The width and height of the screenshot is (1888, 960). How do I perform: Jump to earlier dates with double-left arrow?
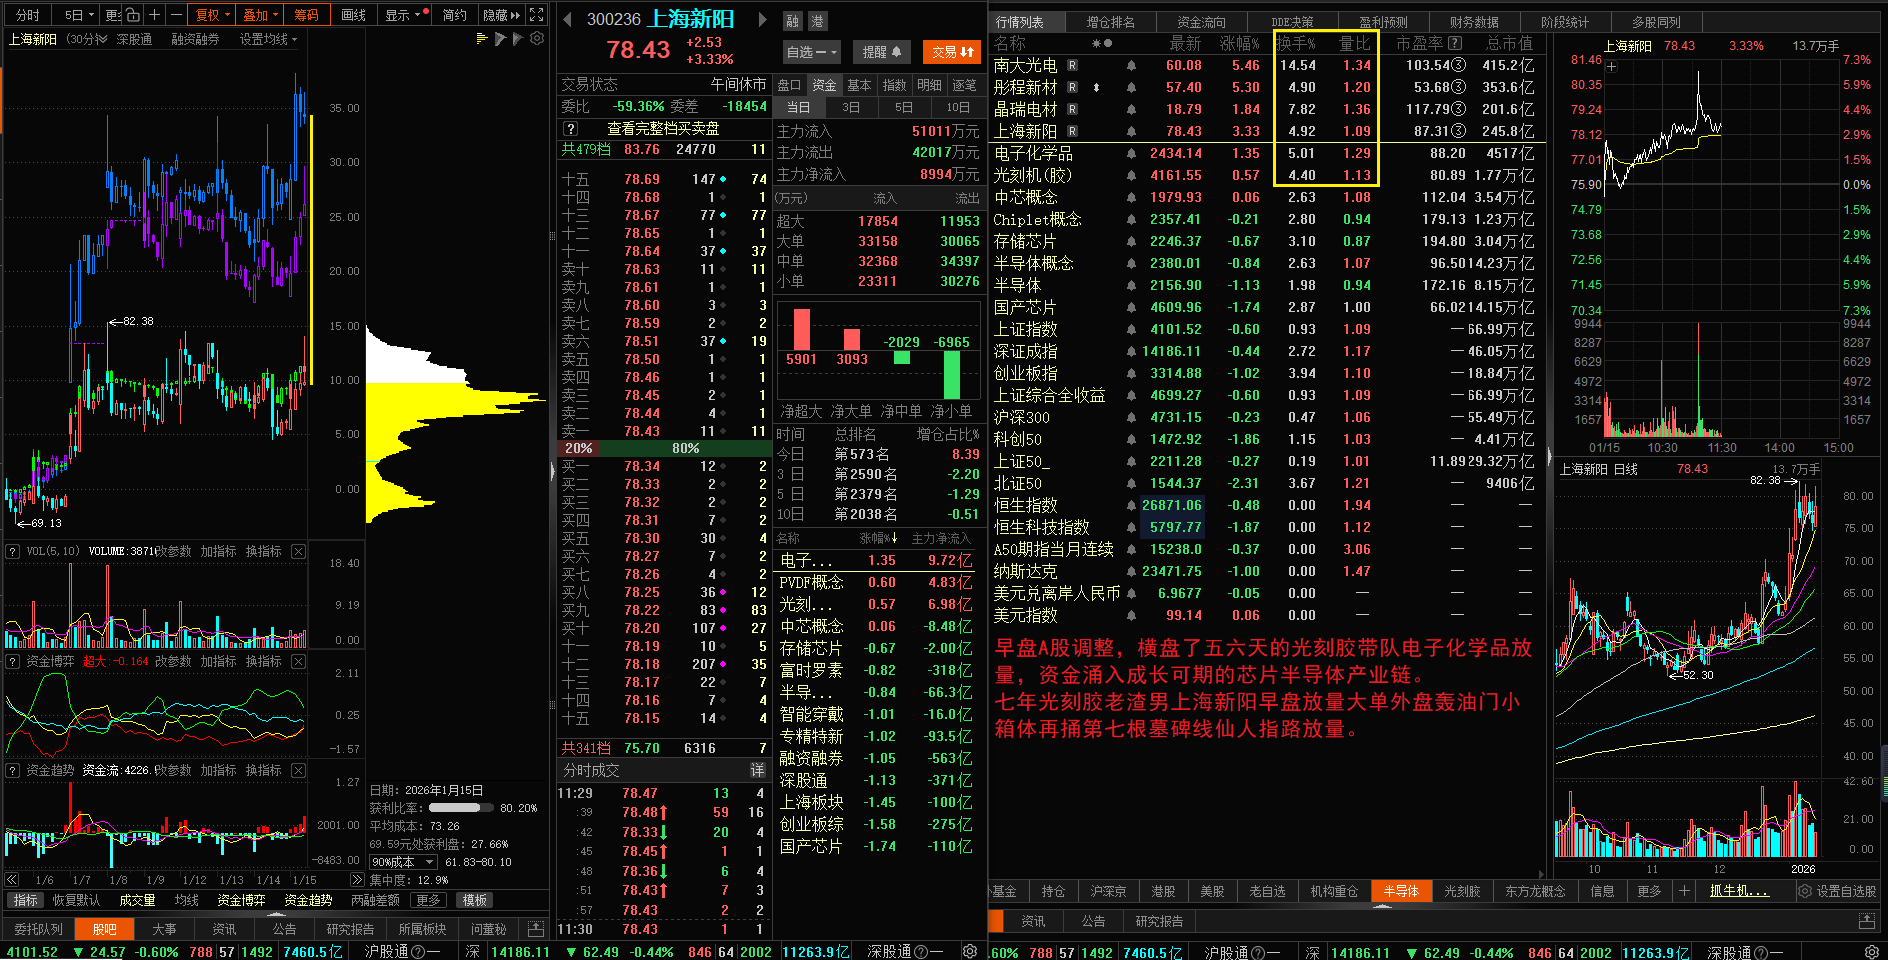(x=12, y=880)
